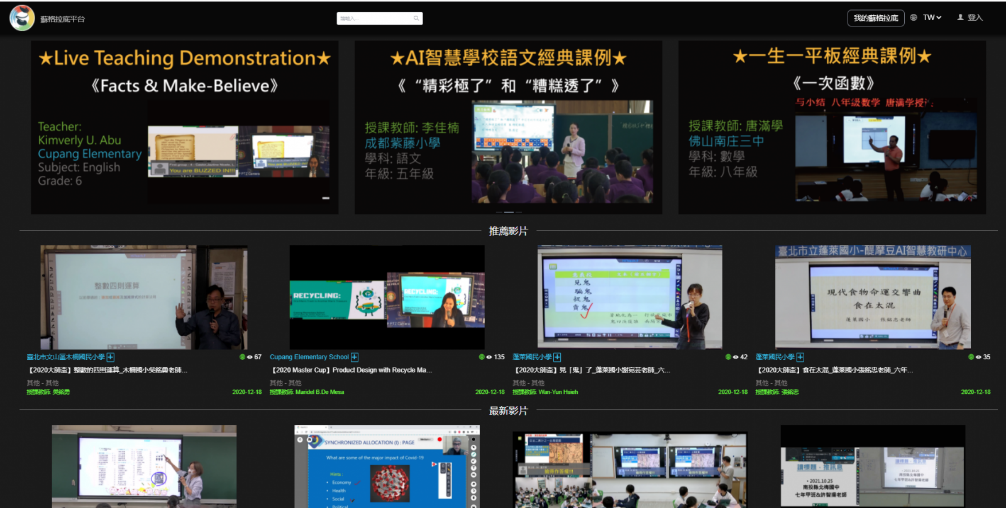Click the globe language icon

pos(913,18)
